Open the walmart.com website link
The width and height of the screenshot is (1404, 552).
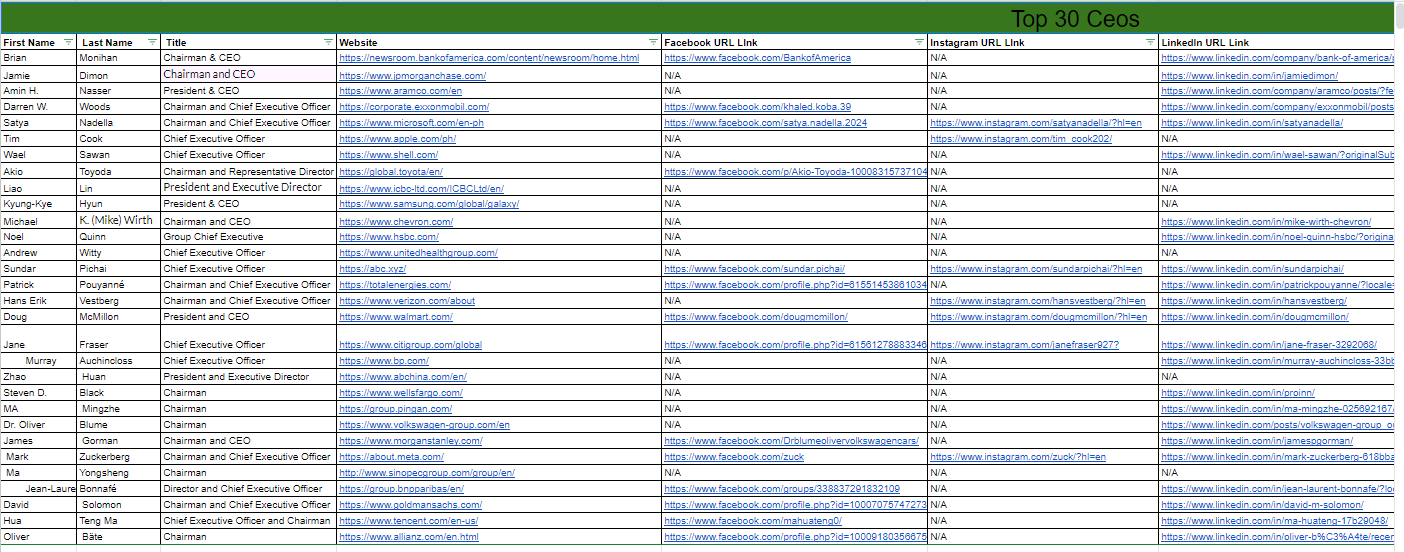pyautogui.click(x=396, y=317)
